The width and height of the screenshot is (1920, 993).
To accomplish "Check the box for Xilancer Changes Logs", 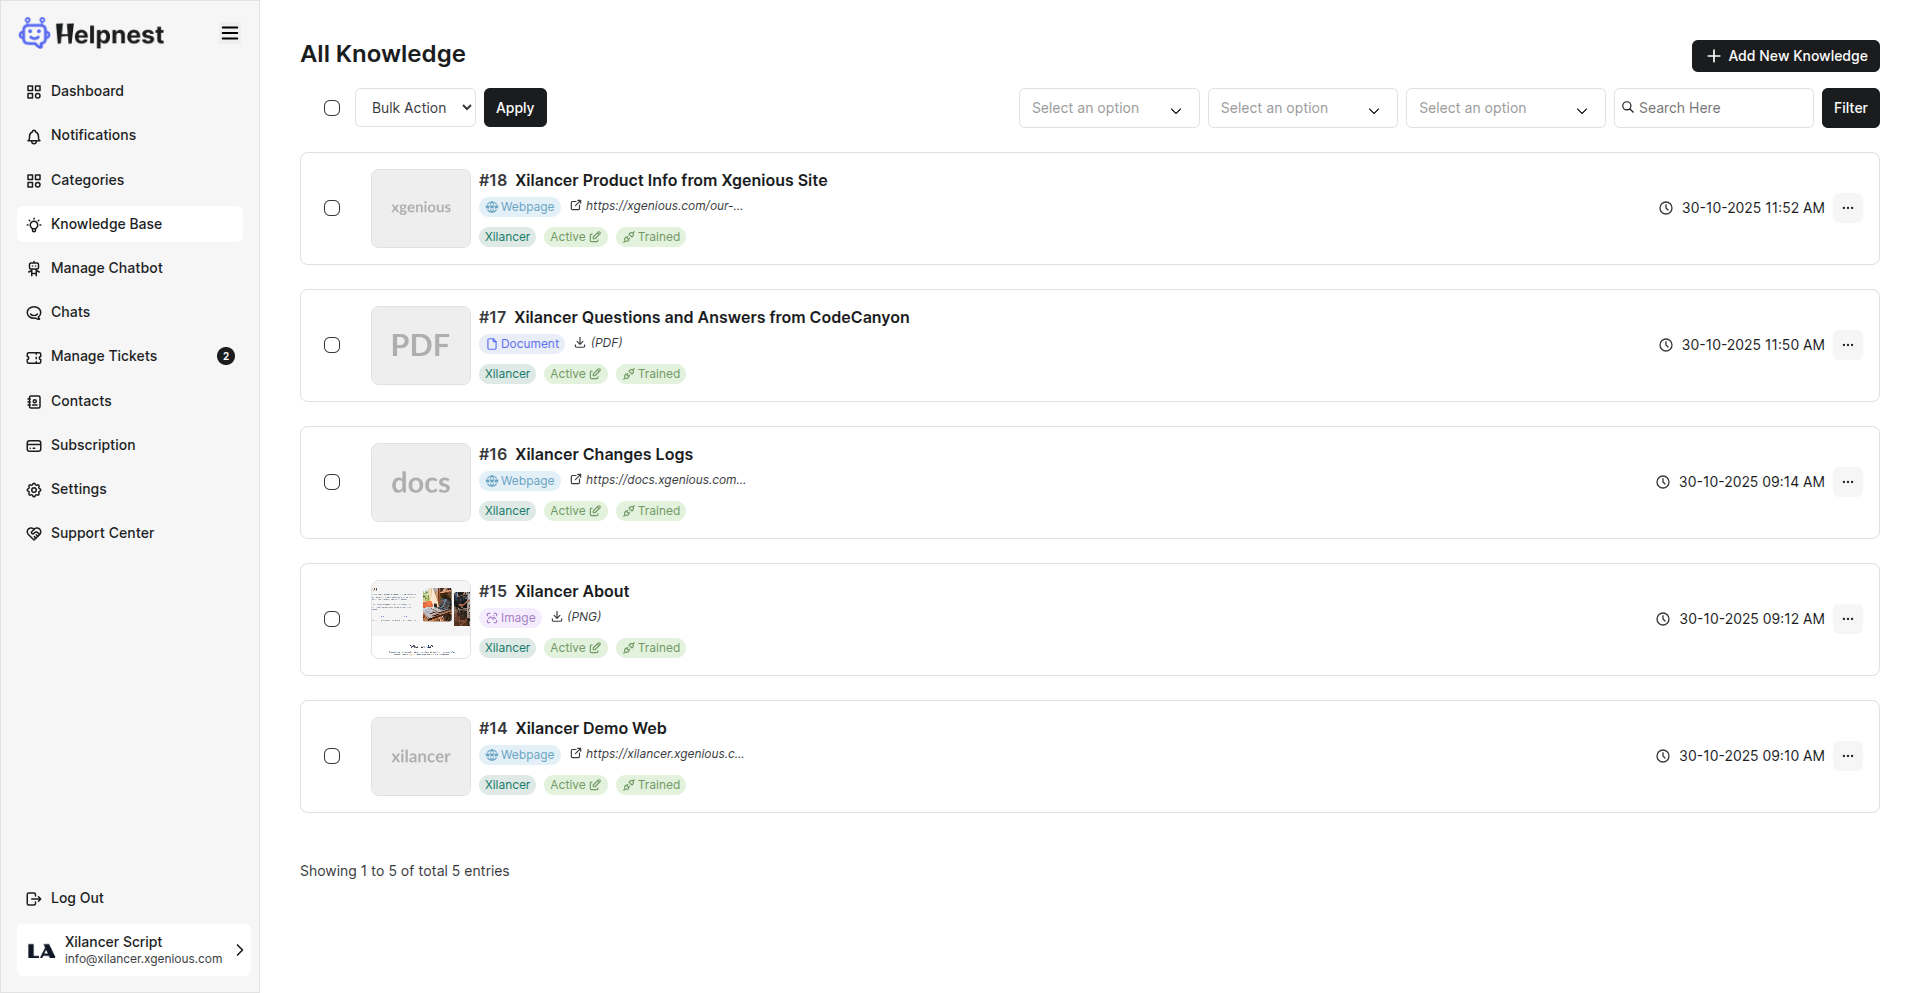I will tap(332, 482).
